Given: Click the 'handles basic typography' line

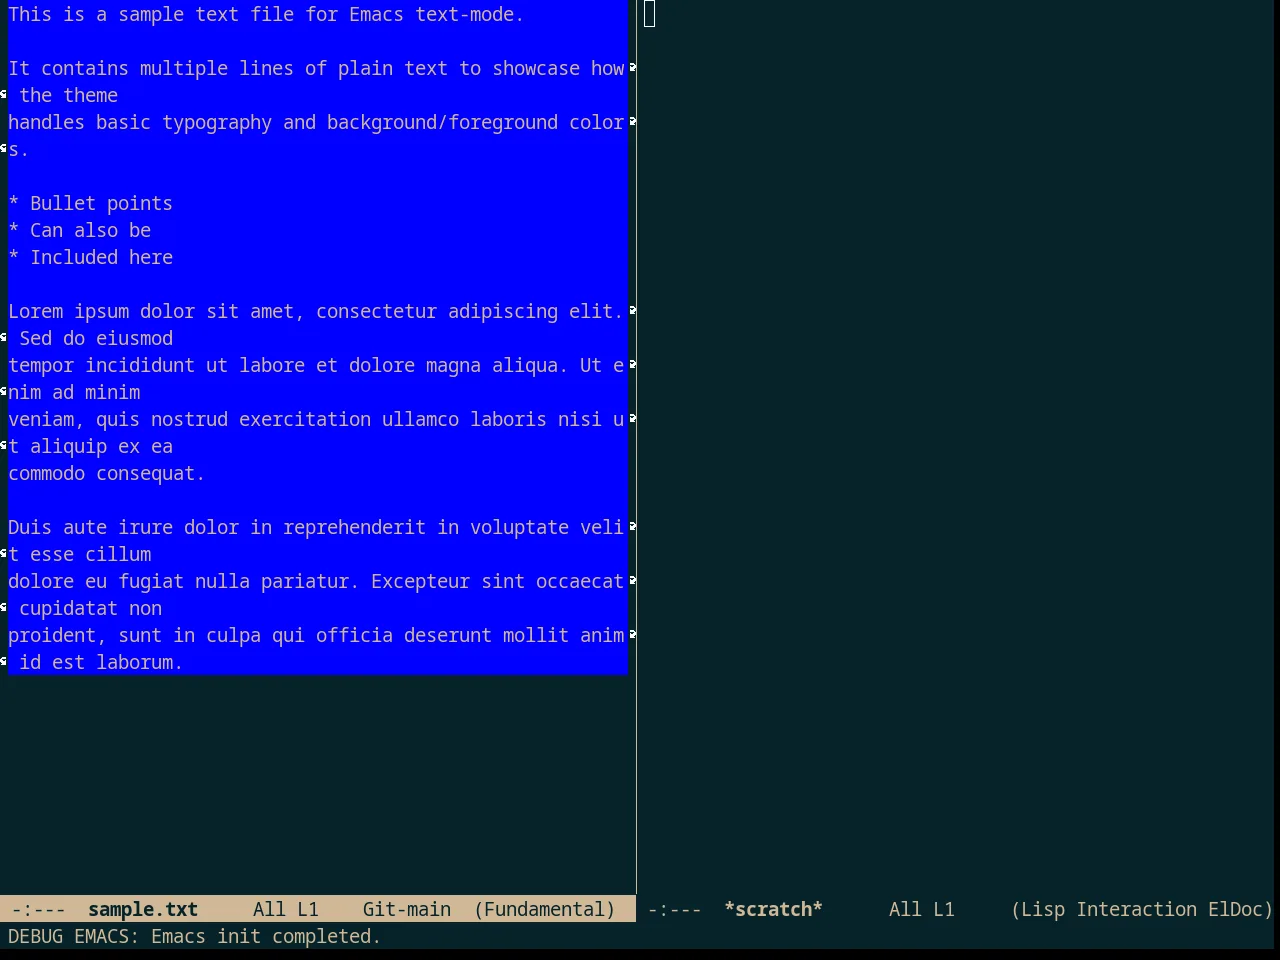Looking at the screenshot, I should pyautogui.click(x=316, y=122).
